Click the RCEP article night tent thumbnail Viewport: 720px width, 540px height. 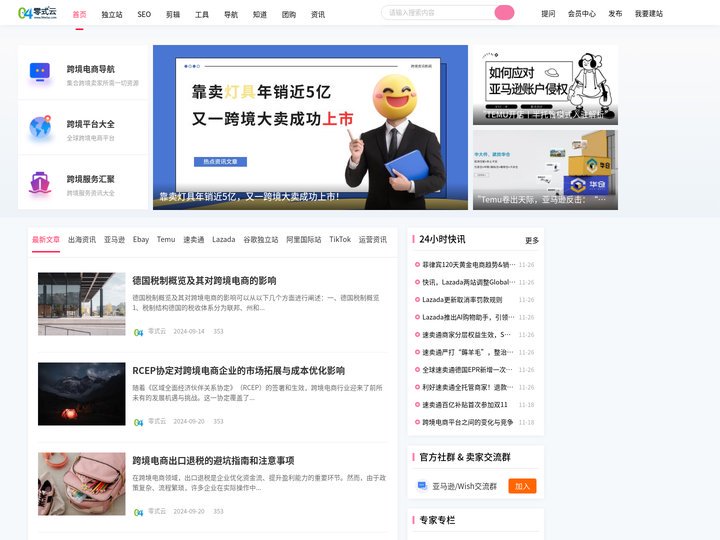point(82,394)
